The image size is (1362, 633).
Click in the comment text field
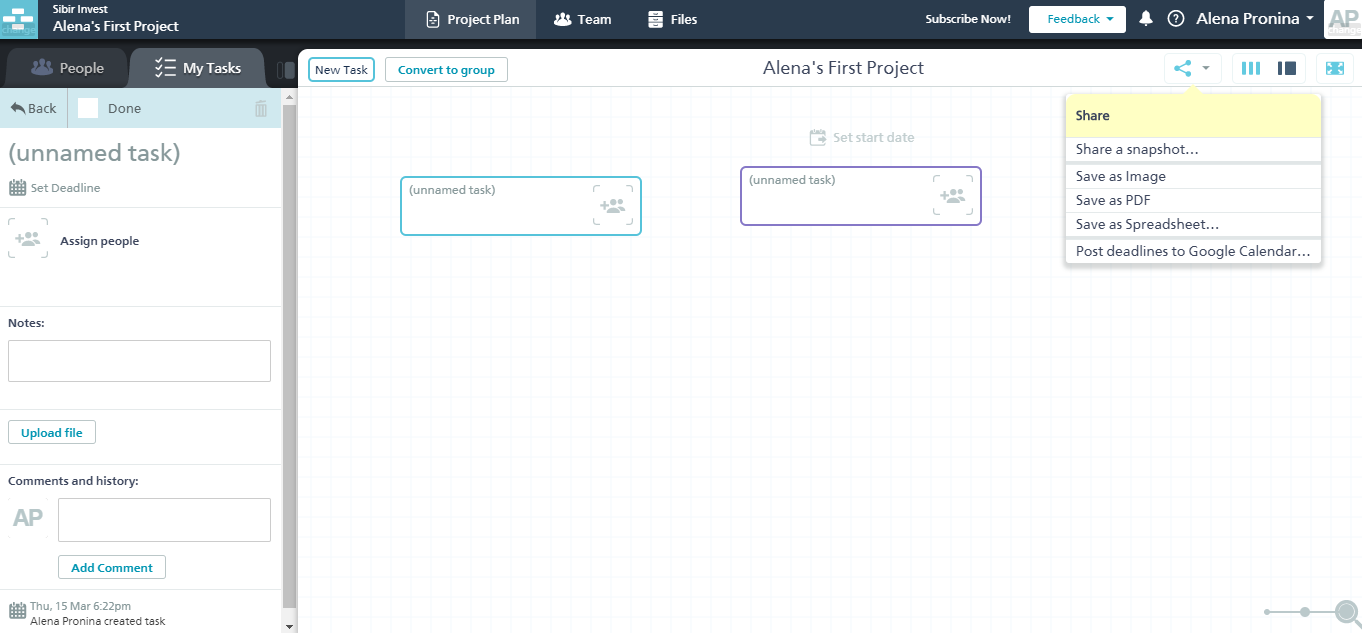tap(164, 520)
